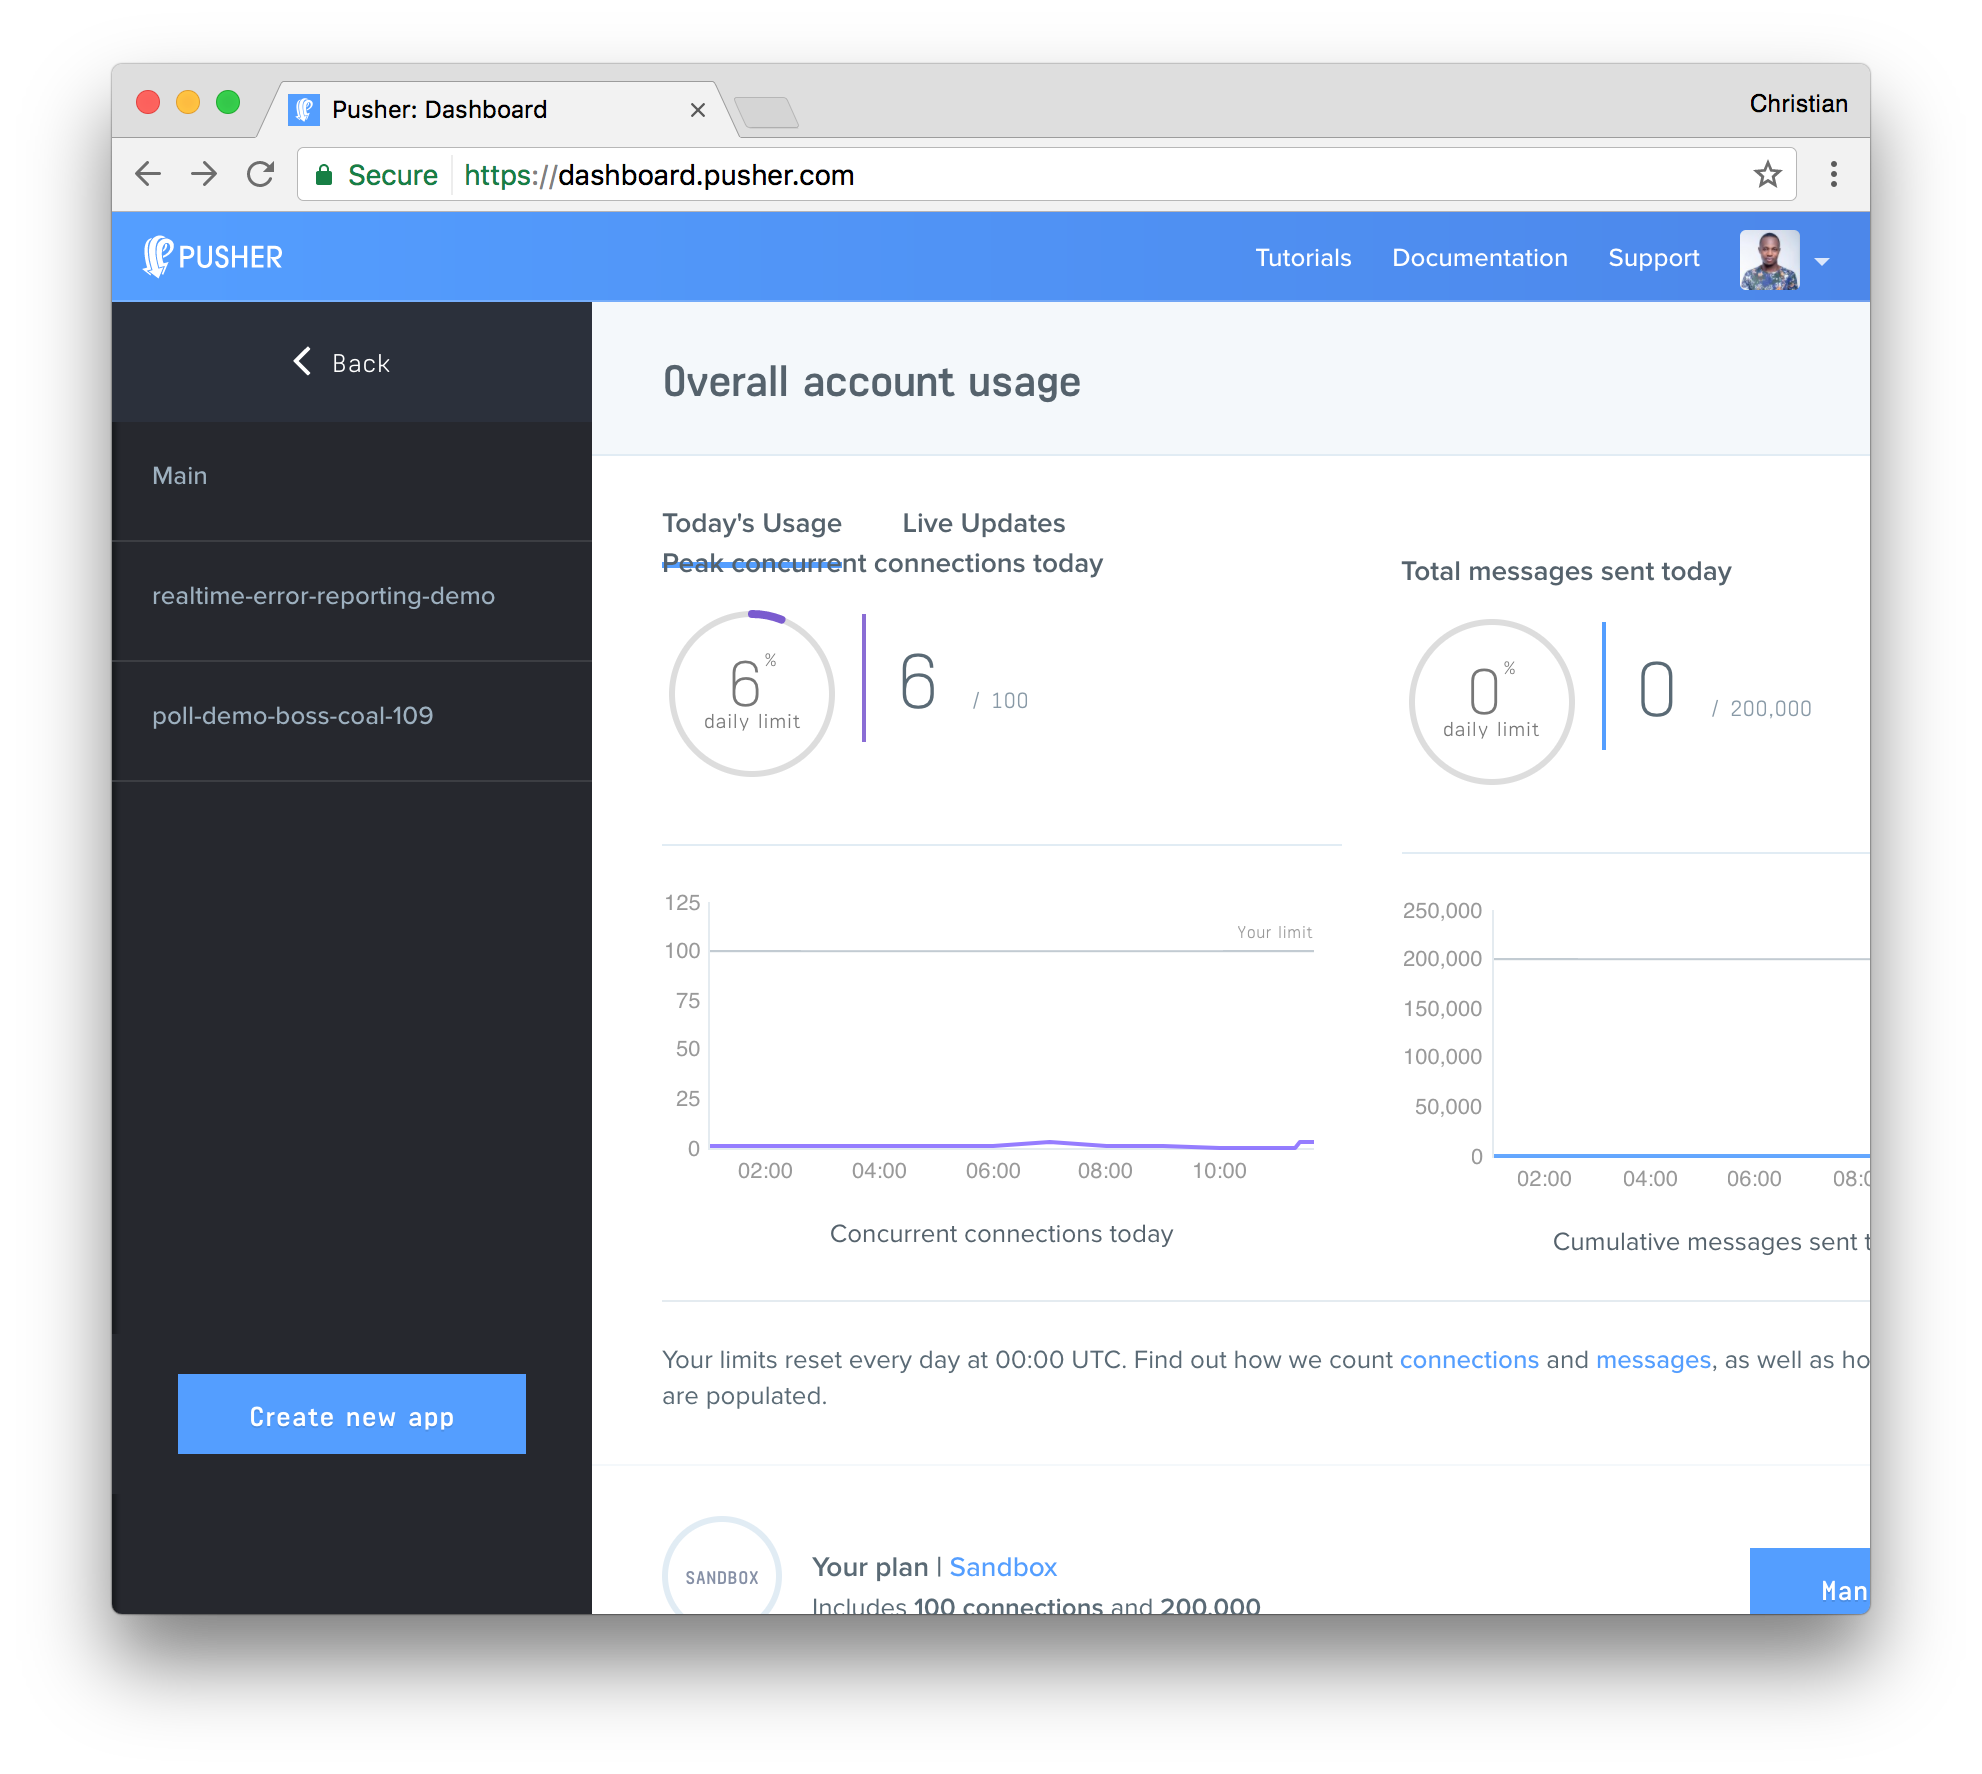Follow the connections hyperlink

(1468, 1360)
